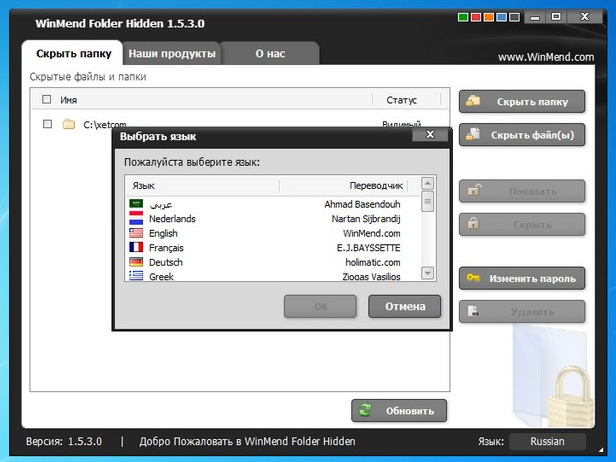Click the Отмена button
The image size is (616, 462).
tap(405, 306)
